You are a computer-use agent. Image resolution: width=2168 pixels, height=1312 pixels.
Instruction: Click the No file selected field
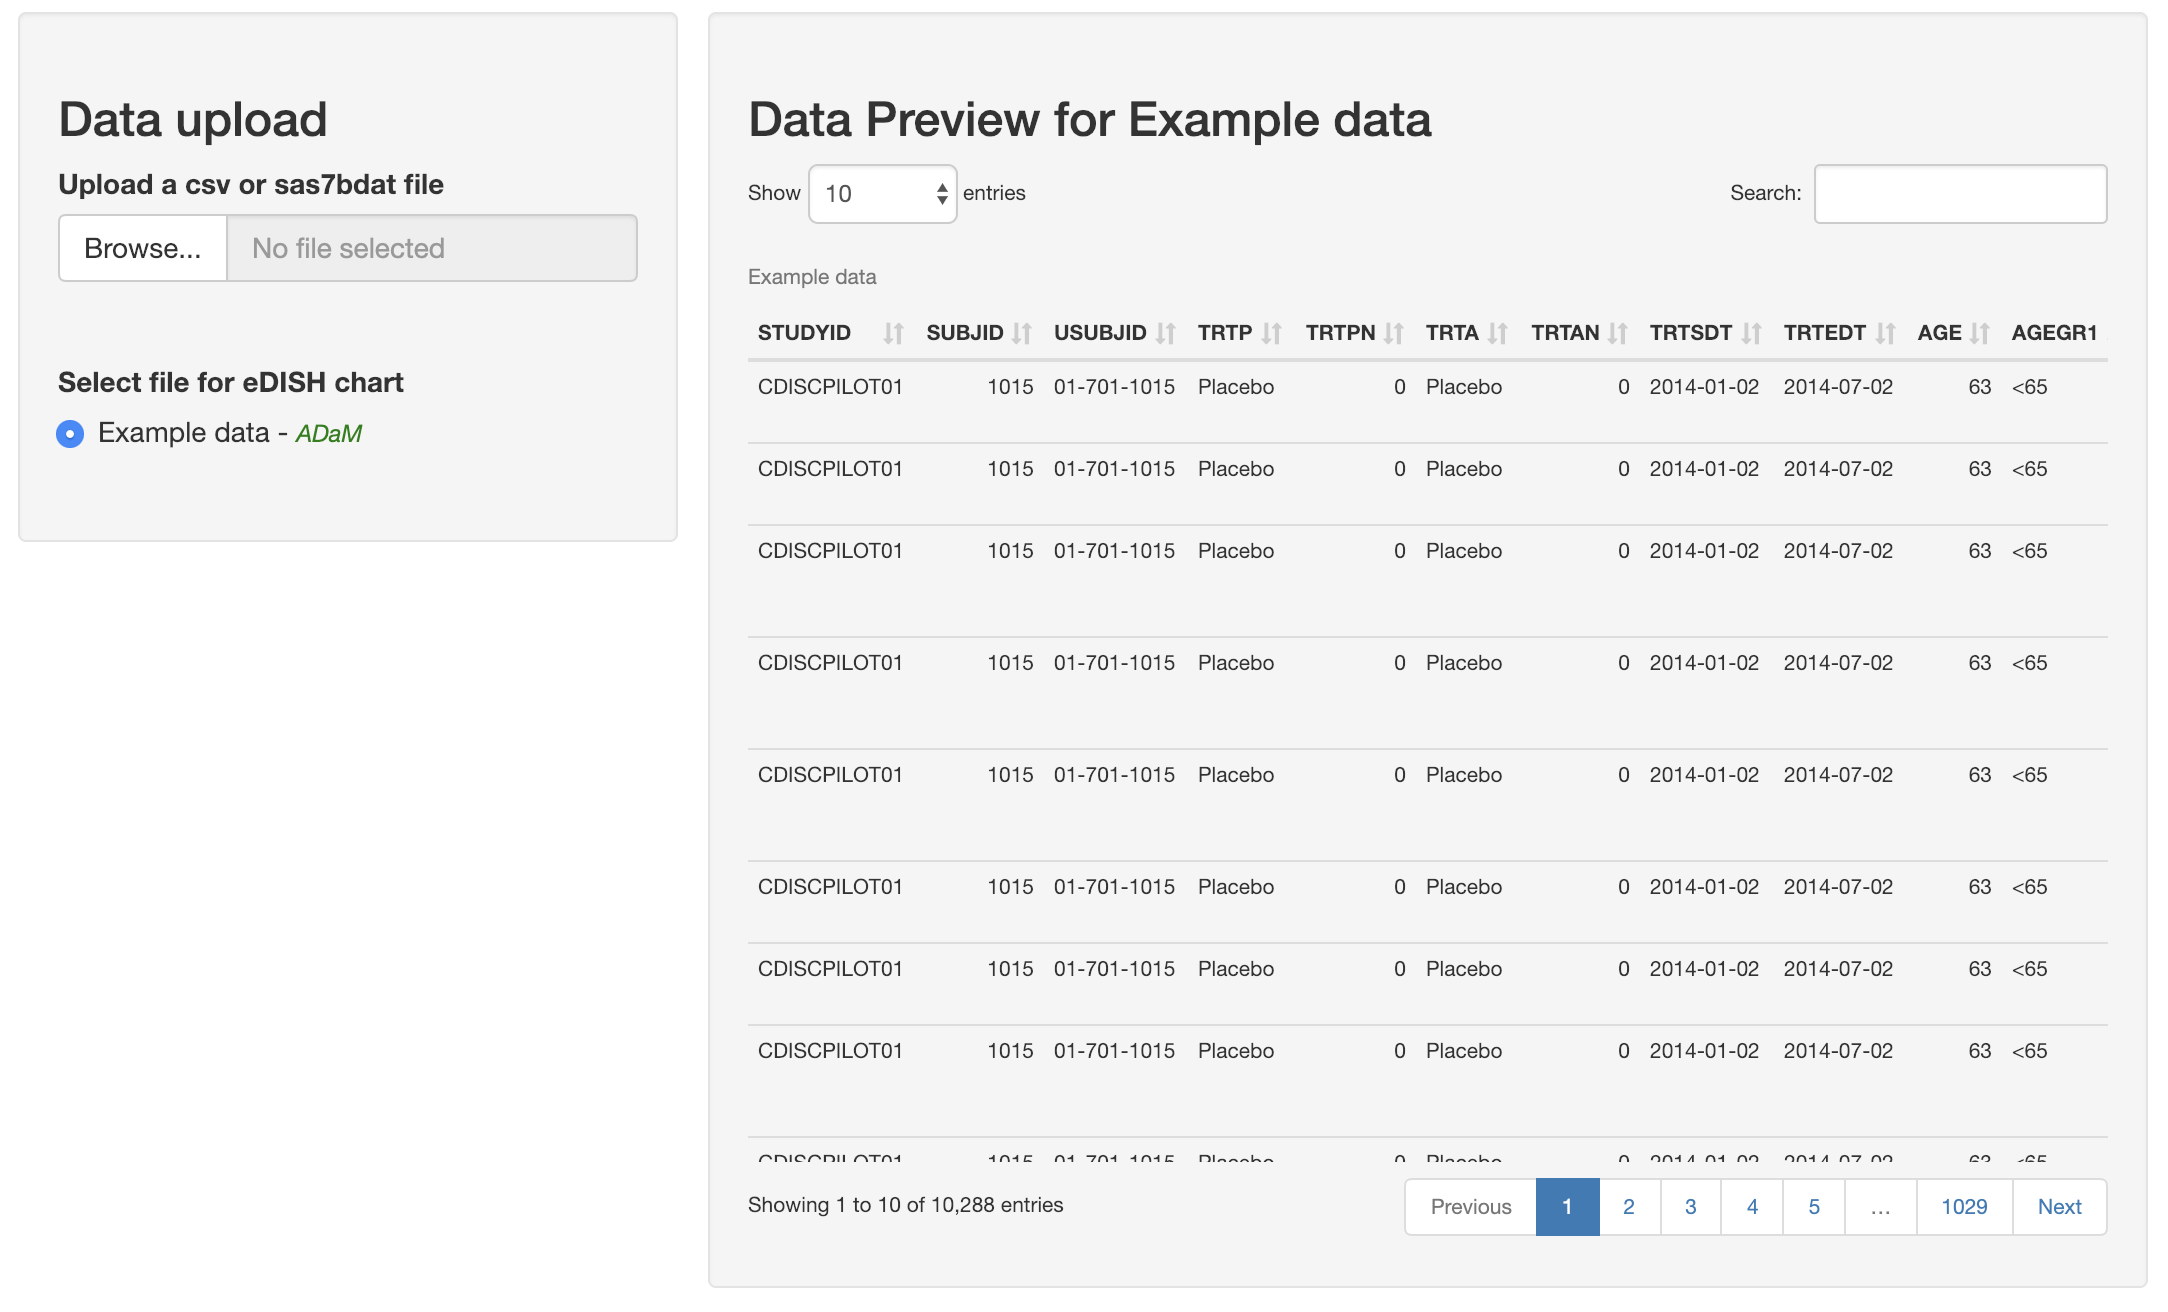(432, 248)
